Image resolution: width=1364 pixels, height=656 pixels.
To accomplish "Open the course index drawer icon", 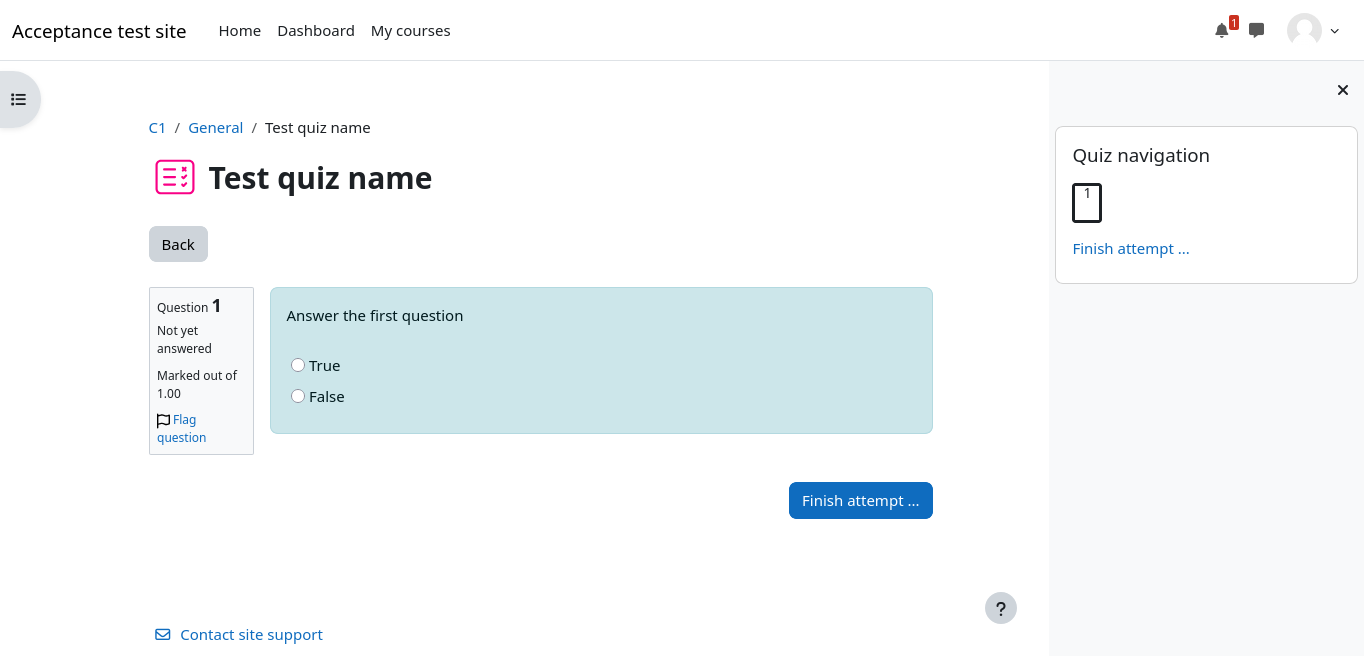I will 19,99.
